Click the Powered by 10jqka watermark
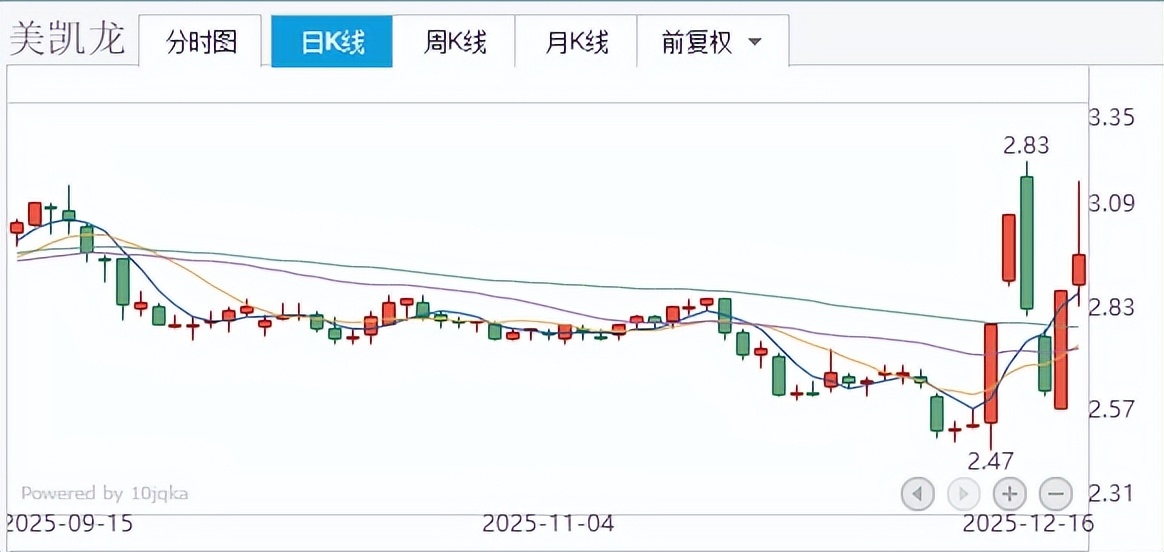The image size is (1164, 552). [104, 493]
